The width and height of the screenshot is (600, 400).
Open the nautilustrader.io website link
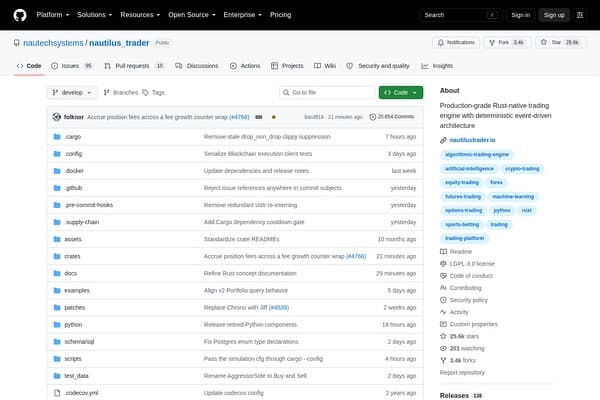(x=472, y=140)
